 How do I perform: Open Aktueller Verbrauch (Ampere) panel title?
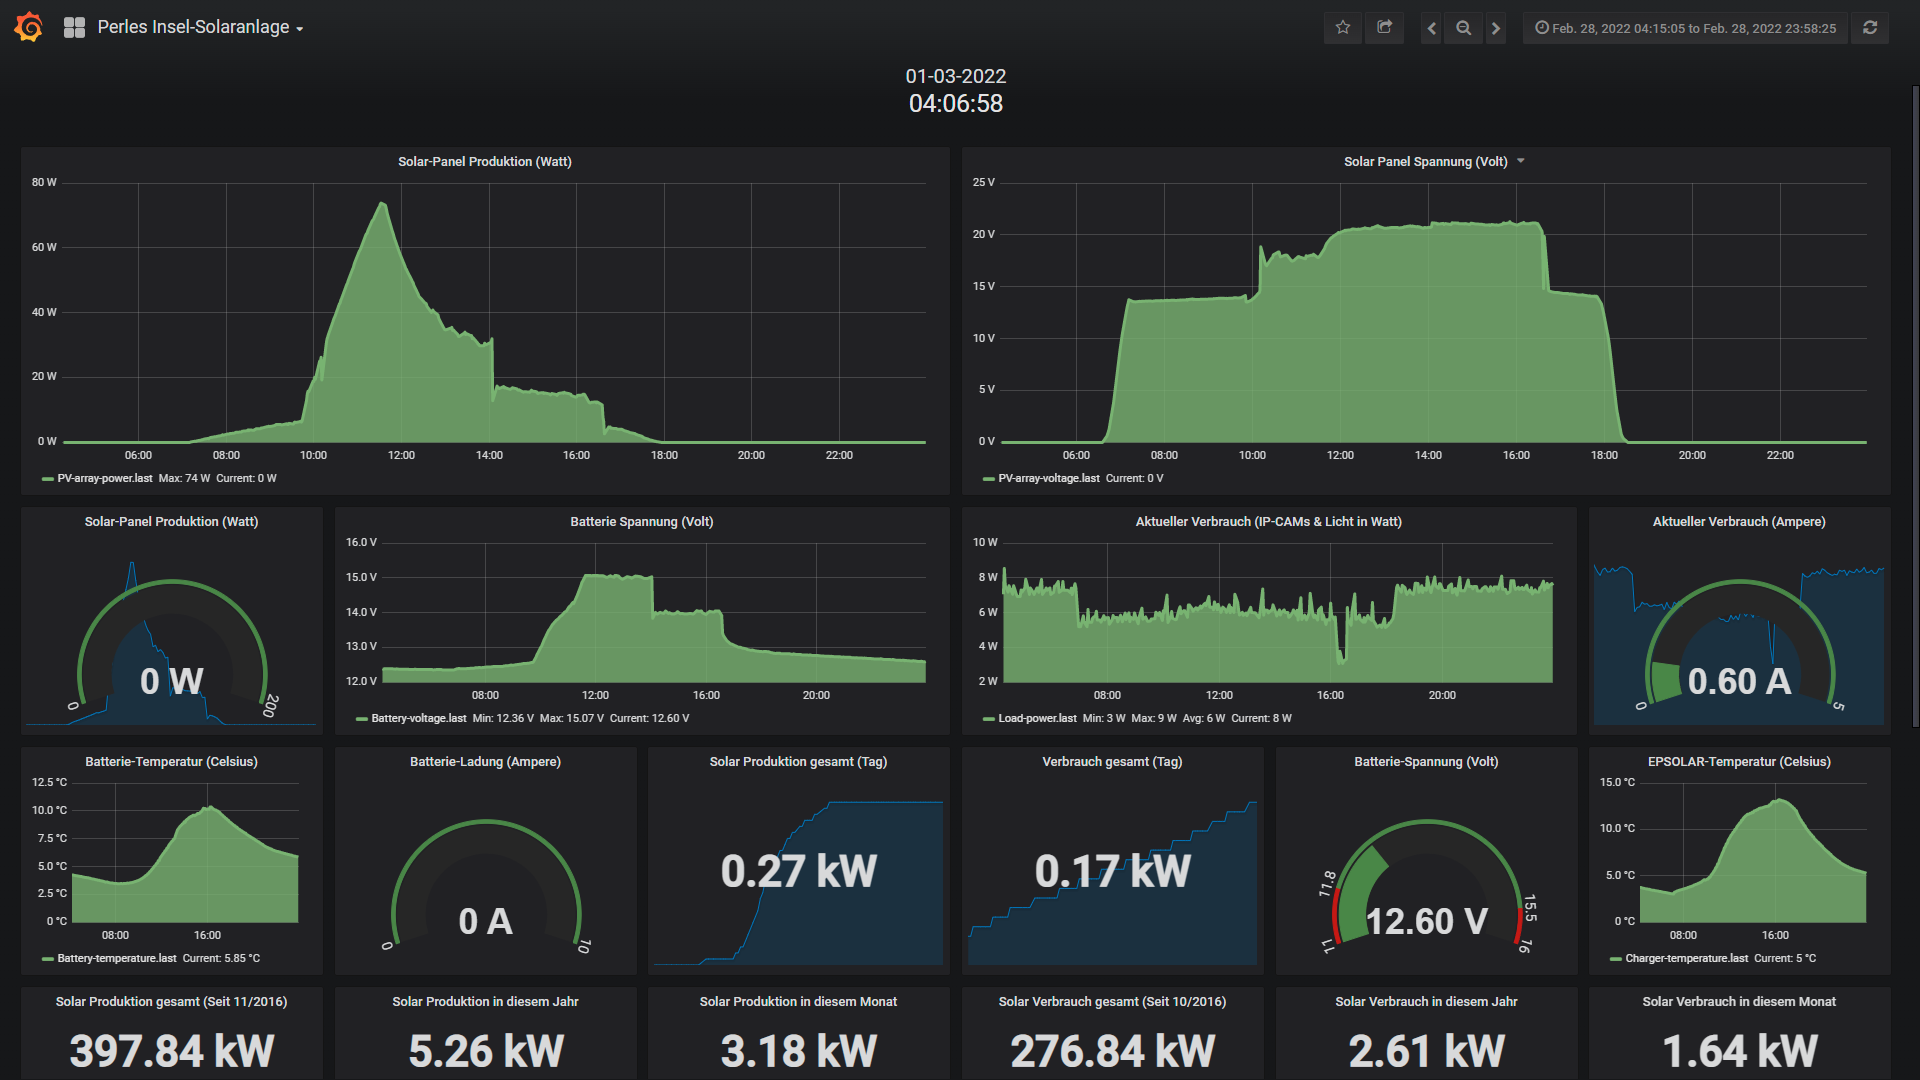pos(1738,522)
